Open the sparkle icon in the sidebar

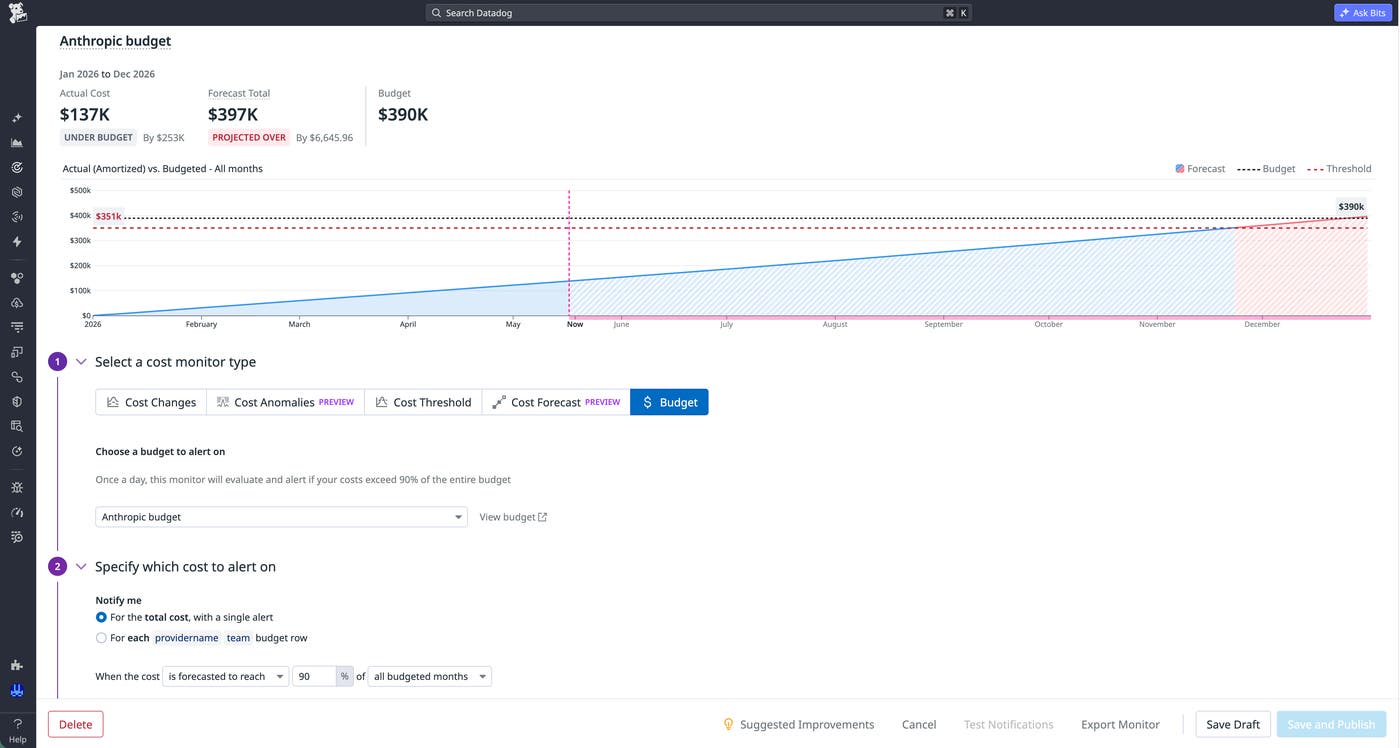click(x=17, y=118)
